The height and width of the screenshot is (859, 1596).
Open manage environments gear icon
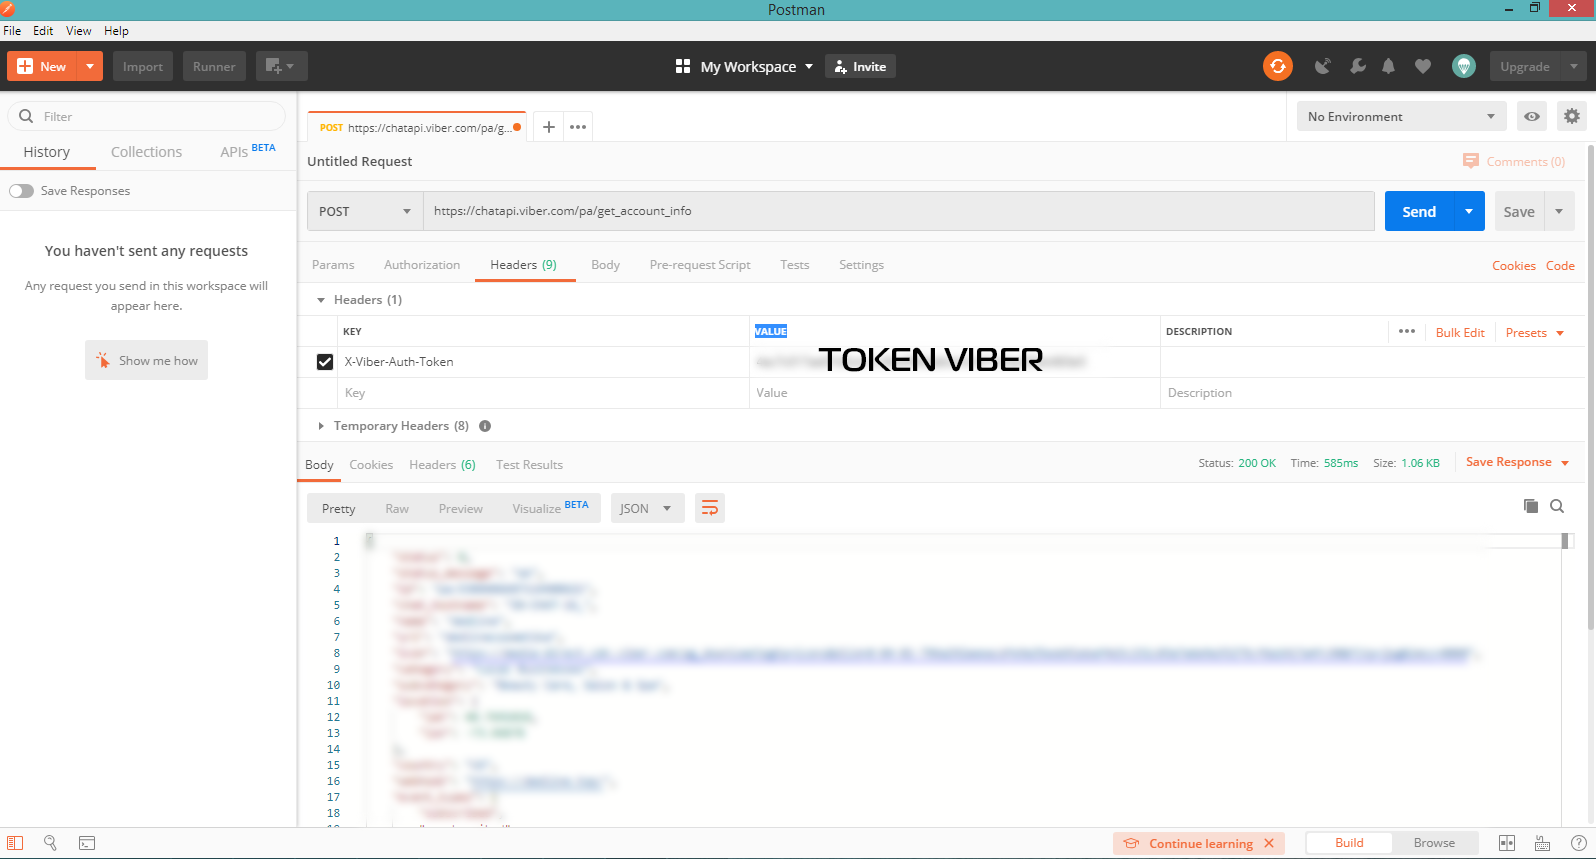point(1572,116)
